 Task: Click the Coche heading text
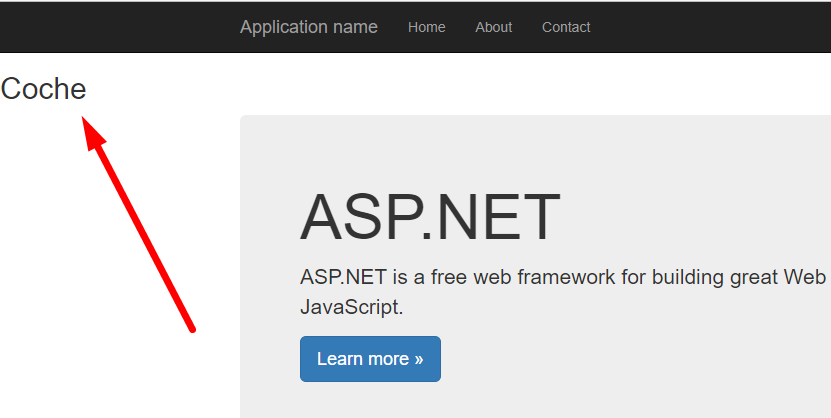[x=44, y=89]
